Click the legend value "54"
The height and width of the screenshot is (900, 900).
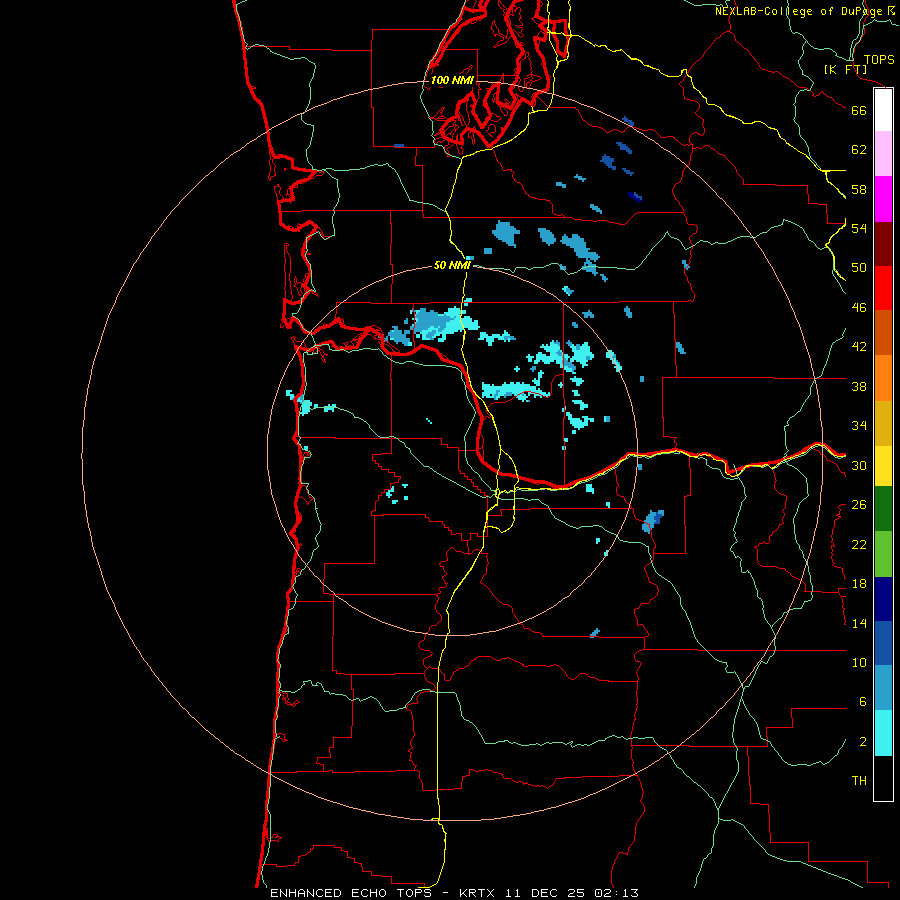859,228
